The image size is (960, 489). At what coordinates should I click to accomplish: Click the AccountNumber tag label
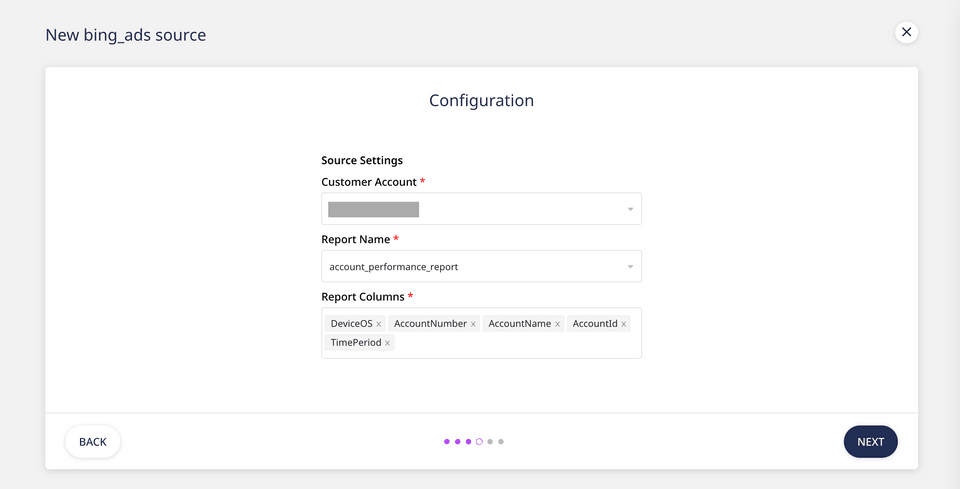430,324
